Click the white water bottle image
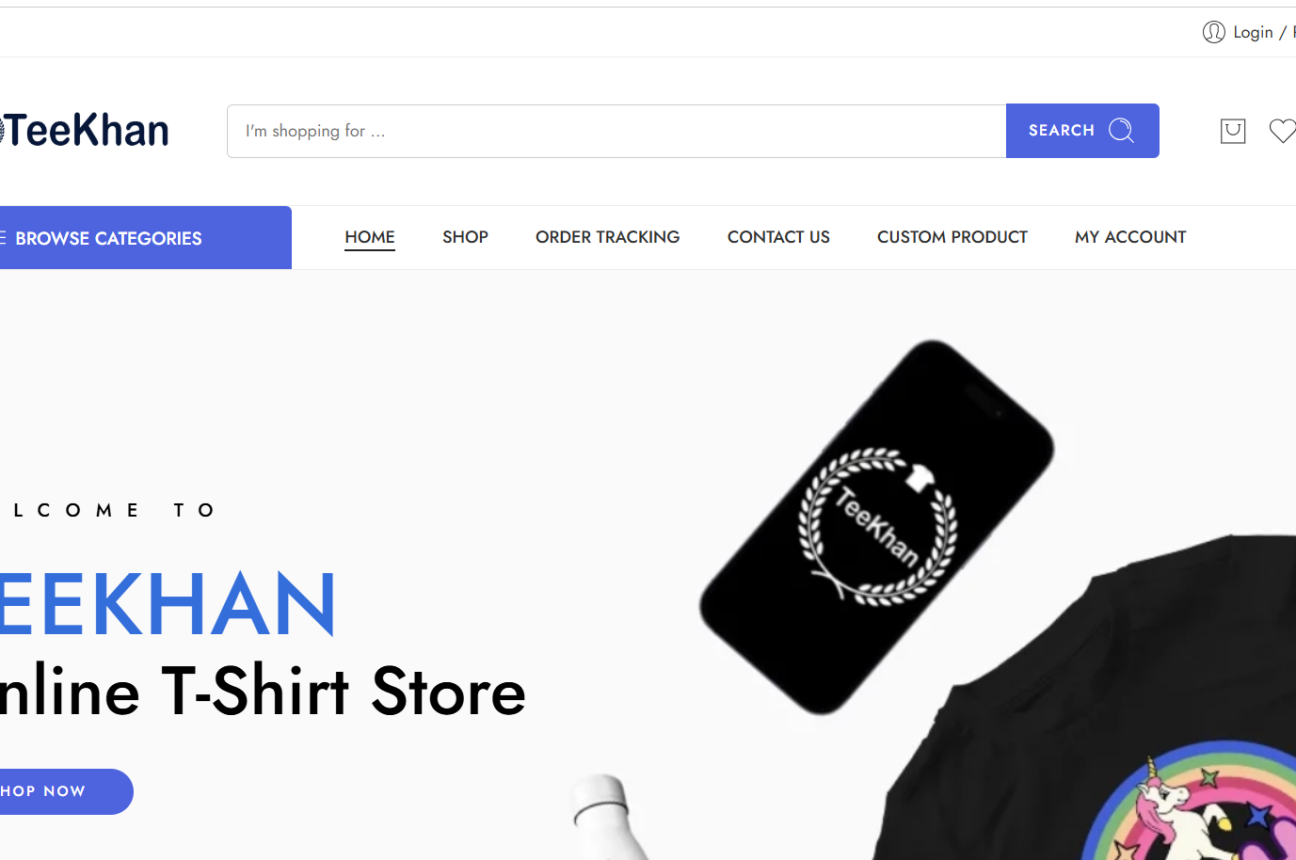The image size is (1296, 860). pos(607,817)
